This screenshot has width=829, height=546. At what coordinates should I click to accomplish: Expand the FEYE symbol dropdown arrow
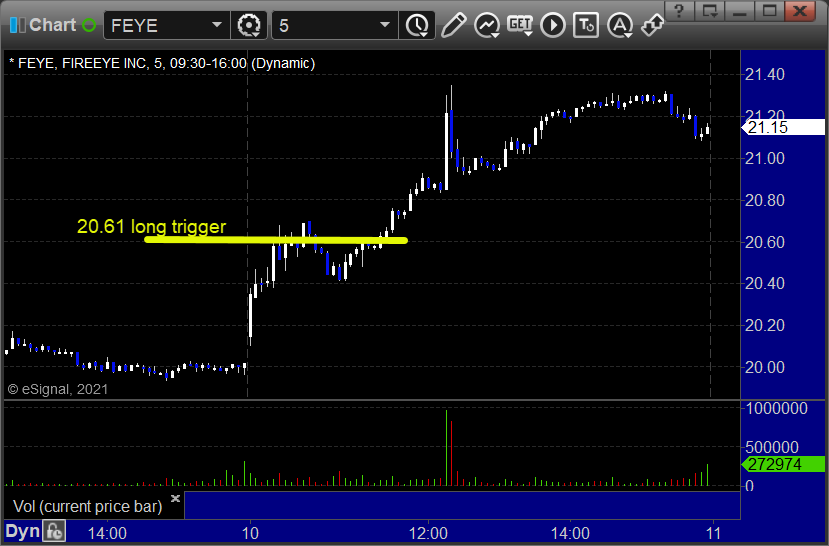click(x=217, y=25)
